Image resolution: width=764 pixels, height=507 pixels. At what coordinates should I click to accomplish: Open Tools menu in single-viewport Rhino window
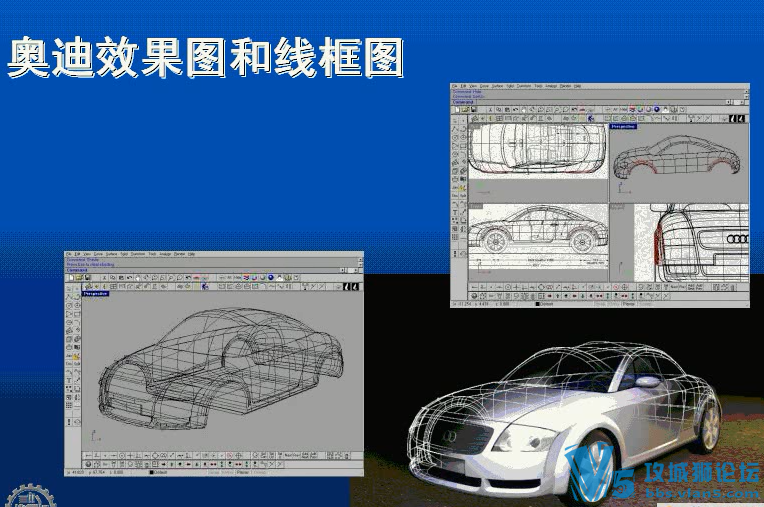pos(153,254)
